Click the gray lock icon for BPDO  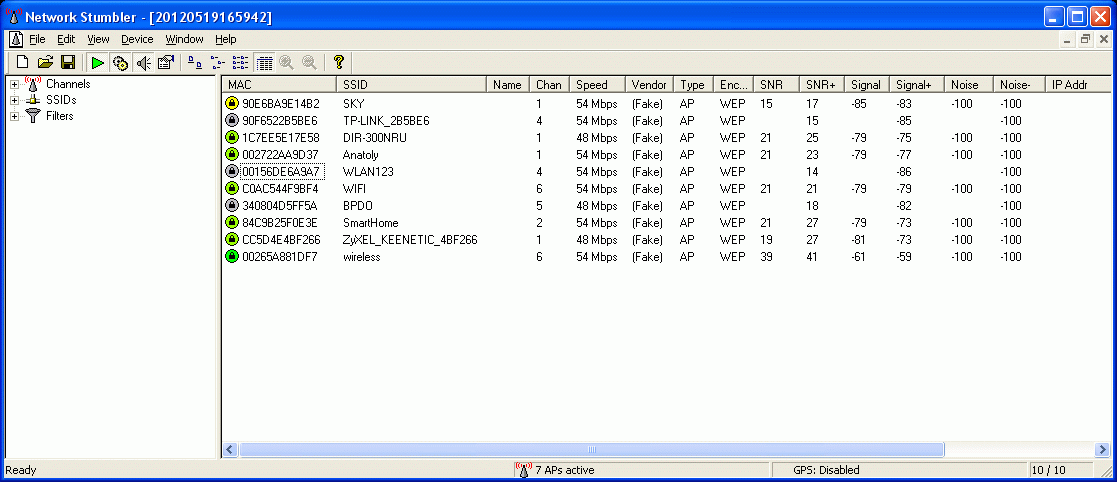click(x=232, y=206)
